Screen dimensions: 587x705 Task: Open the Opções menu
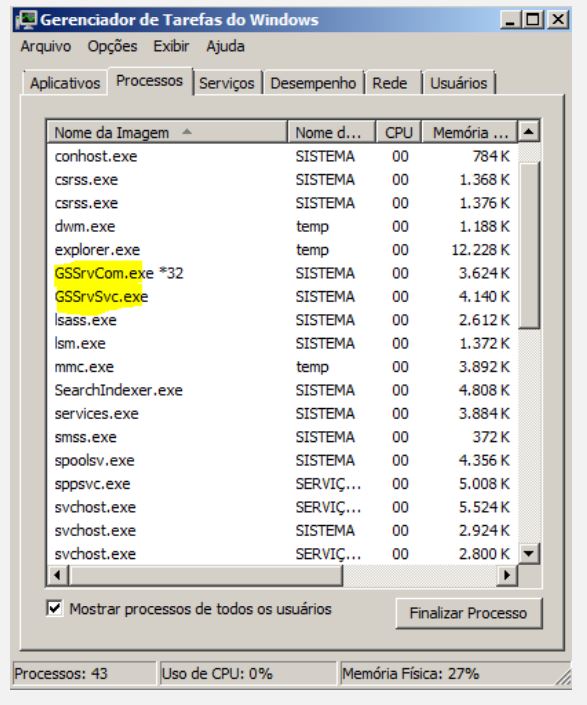[x=112, y=46]
